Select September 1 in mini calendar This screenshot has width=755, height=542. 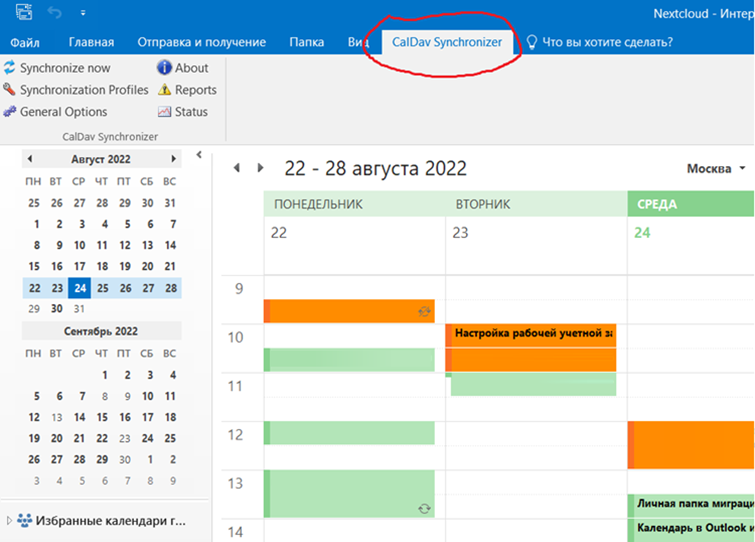(x=104, y=375)
